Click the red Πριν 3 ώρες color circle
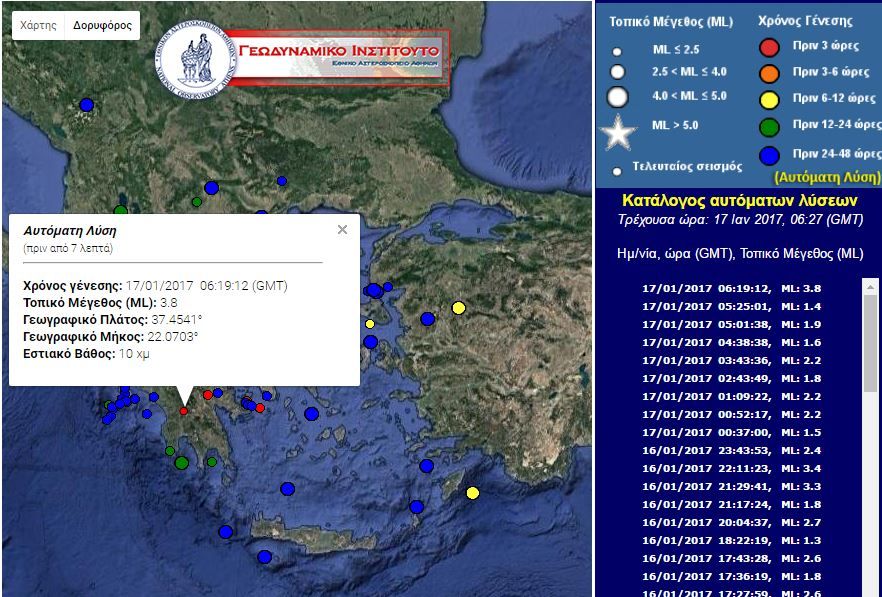This screenshot has width=882, height=597. [x=767, y=47]
